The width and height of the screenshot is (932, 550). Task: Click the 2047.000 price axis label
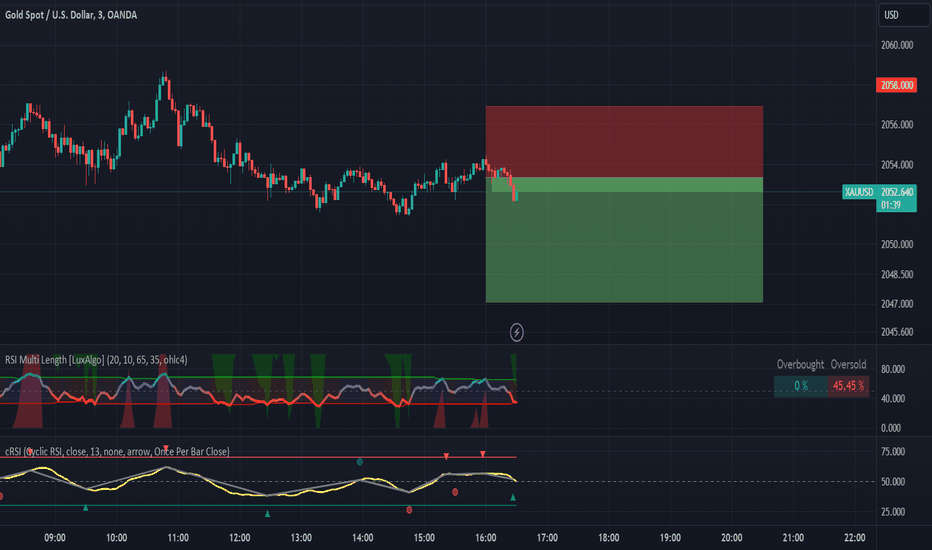click(x=897, y=304)
